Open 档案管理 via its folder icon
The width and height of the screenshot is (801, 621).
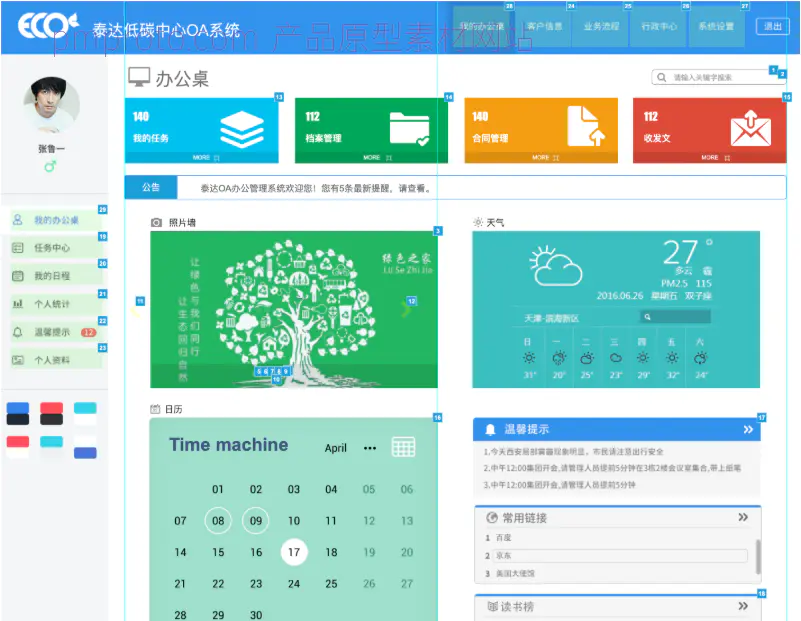[x=409, y=129]
